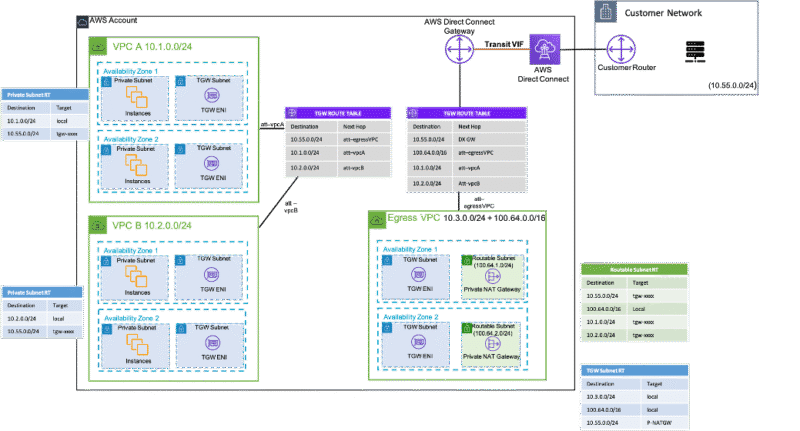
Task: Select Private NAT Gateway icon in subnet 100.64.1.0/24
Action: coord(492,277)
